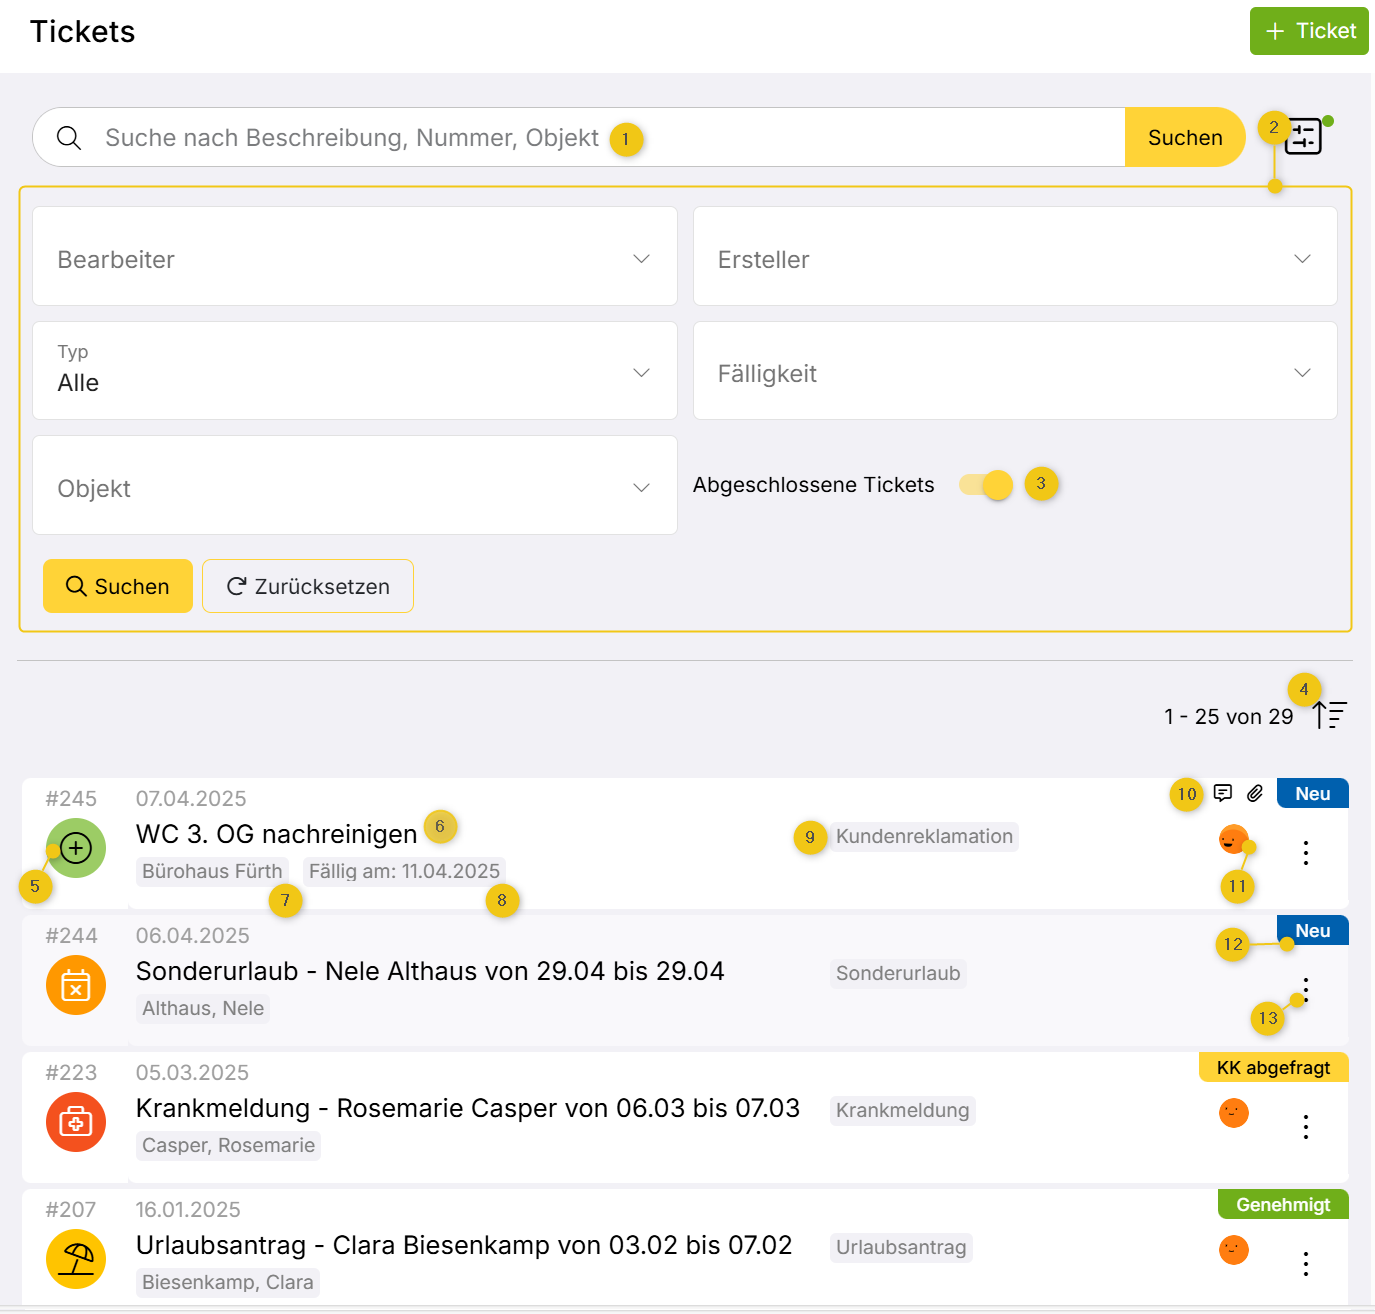This screenshot has height=1314, width=1375.
Task: Expand the Ersteller dropdown
Action: [1014, 259]
